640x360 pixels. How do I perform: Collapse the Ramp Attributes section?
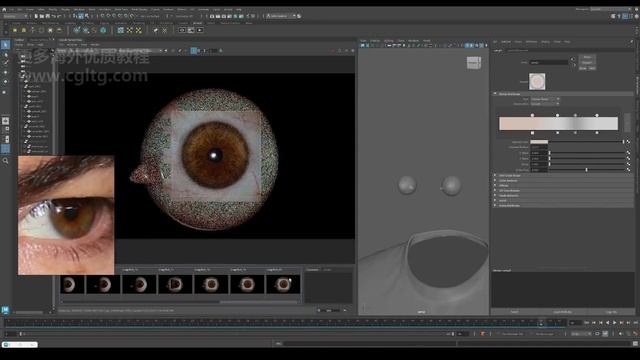[x=496, y=94]
